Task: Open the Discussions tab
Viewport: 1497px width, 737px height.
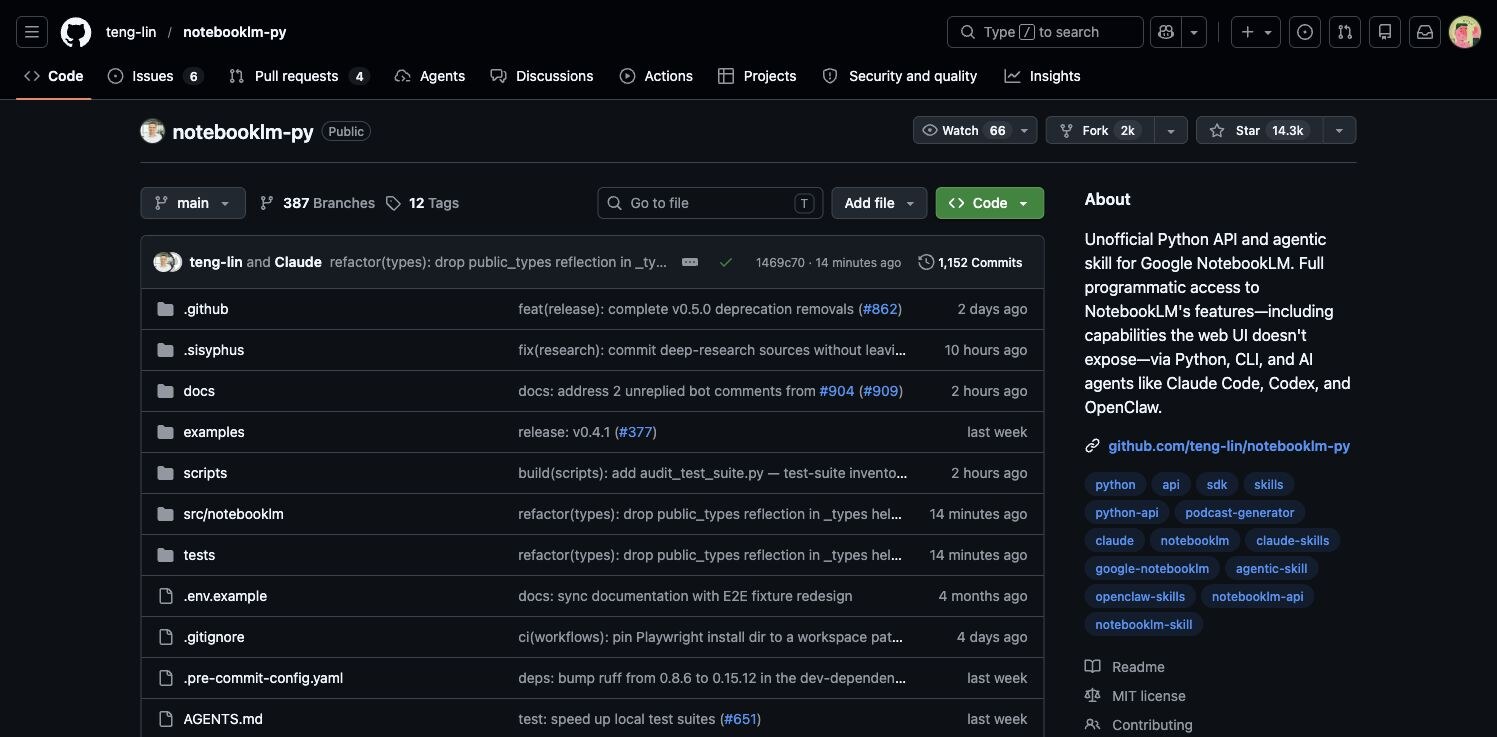Action: pos(542,76)
